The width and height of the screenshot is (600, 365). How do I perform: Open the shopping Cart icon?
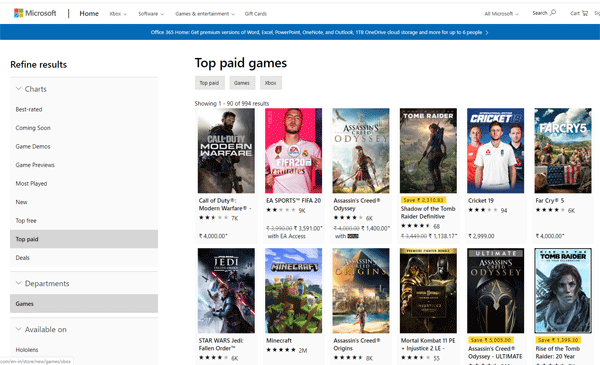click(x=585, y=13)
